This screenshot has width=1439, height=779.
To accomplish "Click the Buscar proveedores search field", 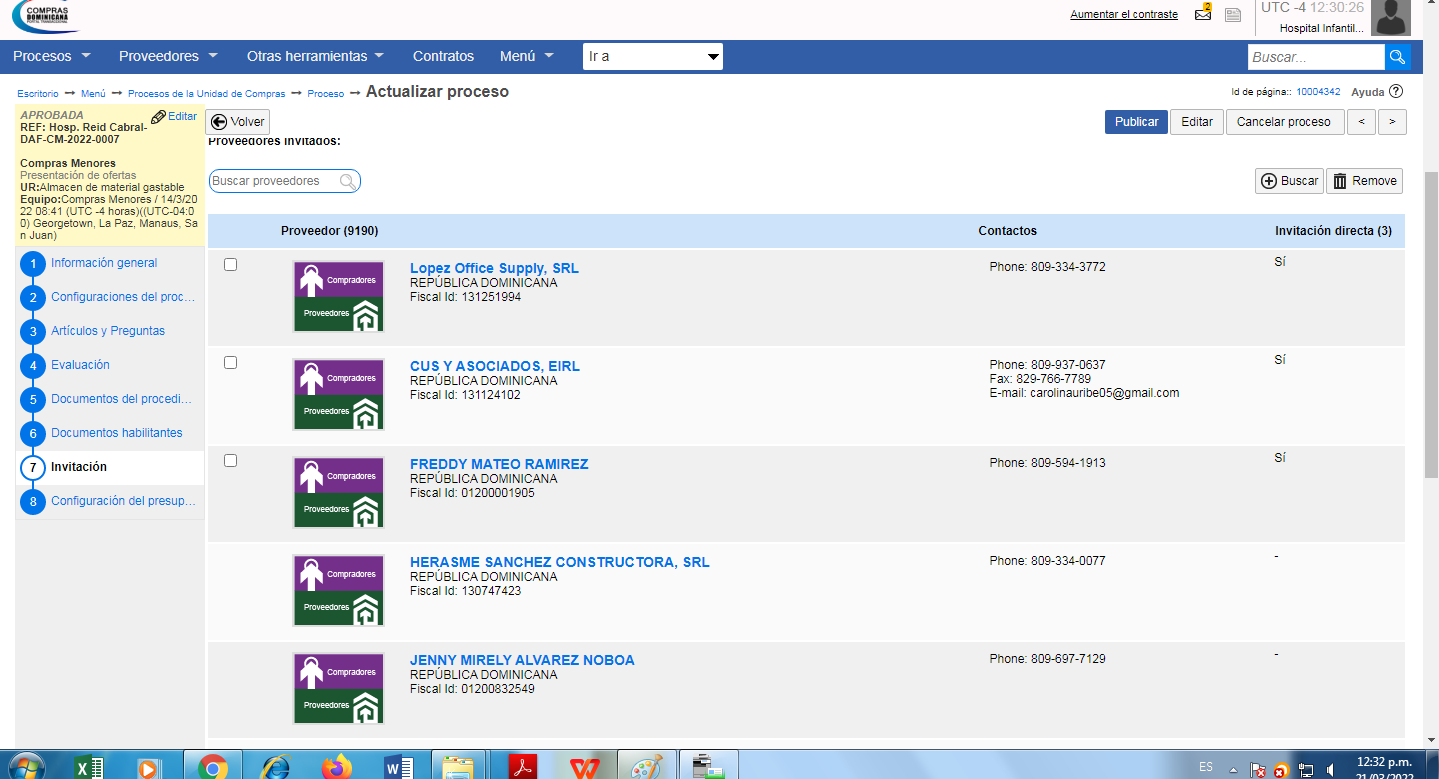I will (275, 181).
